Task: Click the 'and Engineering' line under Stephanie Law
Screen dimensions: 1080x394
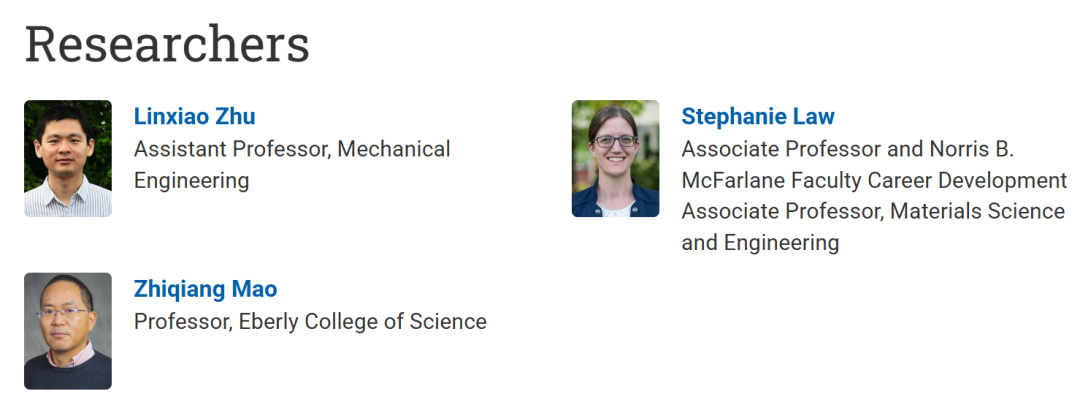Action: 760,242
